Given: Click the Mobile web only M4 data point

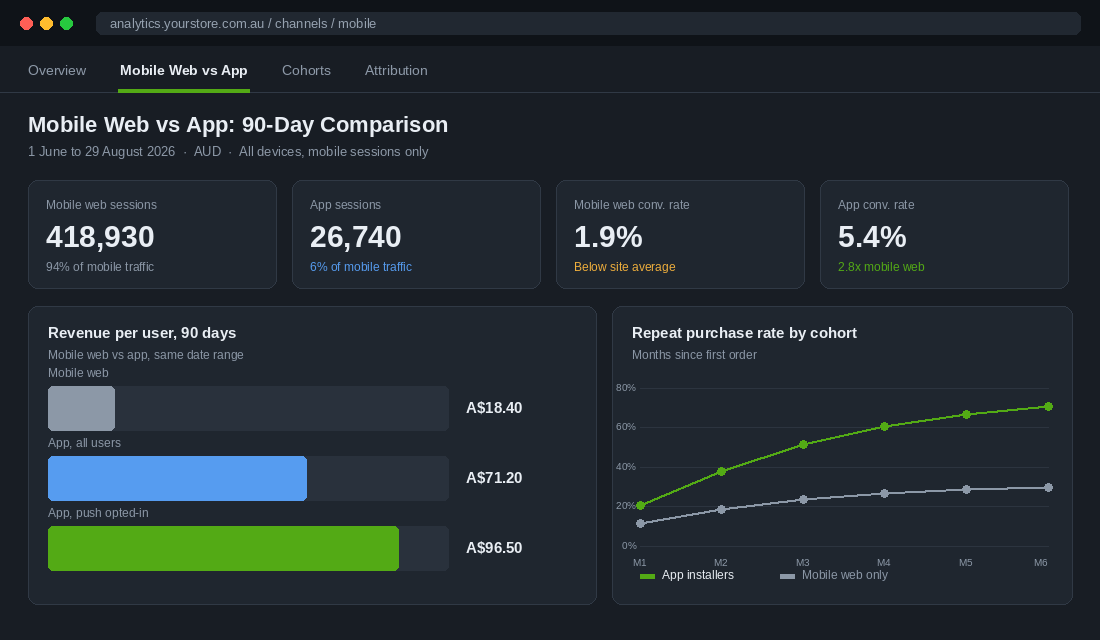Looking at the screenshot, I should pos(885,493).
